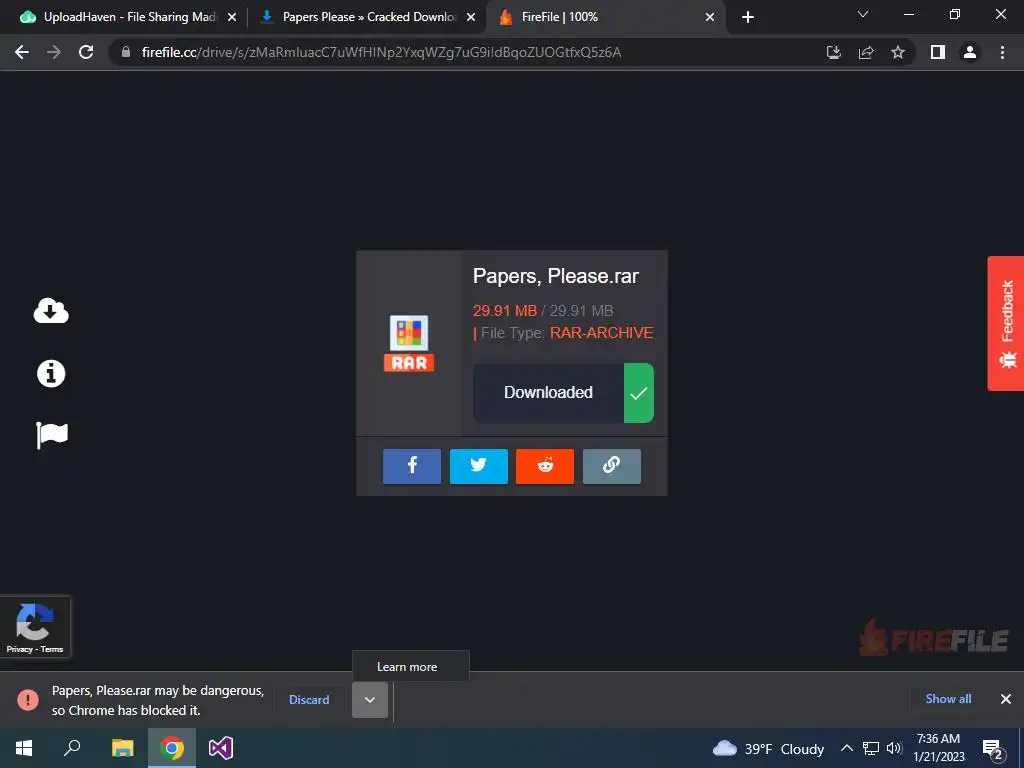Click the Chrome taskbar icon
1024x768 pixels.
(172, 748)
